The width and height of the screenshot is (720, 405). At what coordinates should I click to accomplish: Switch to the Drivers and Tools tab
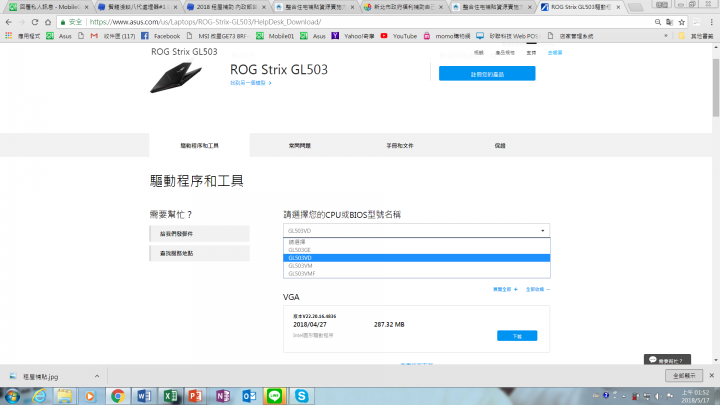[x=199, y=146]
